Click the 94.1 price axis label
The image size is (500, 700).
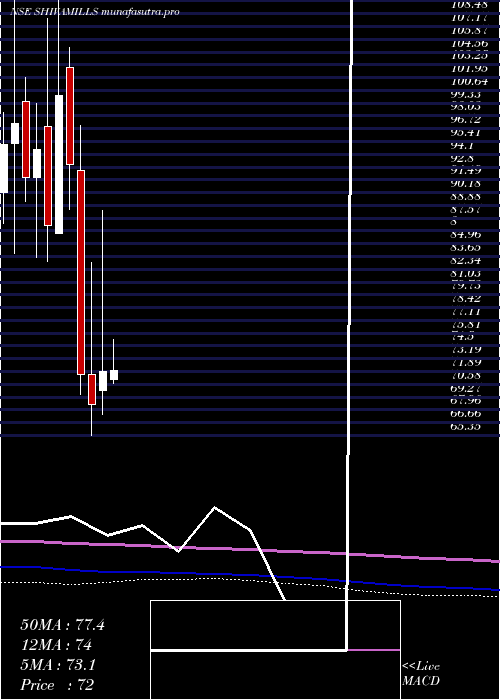pos(463,146)
